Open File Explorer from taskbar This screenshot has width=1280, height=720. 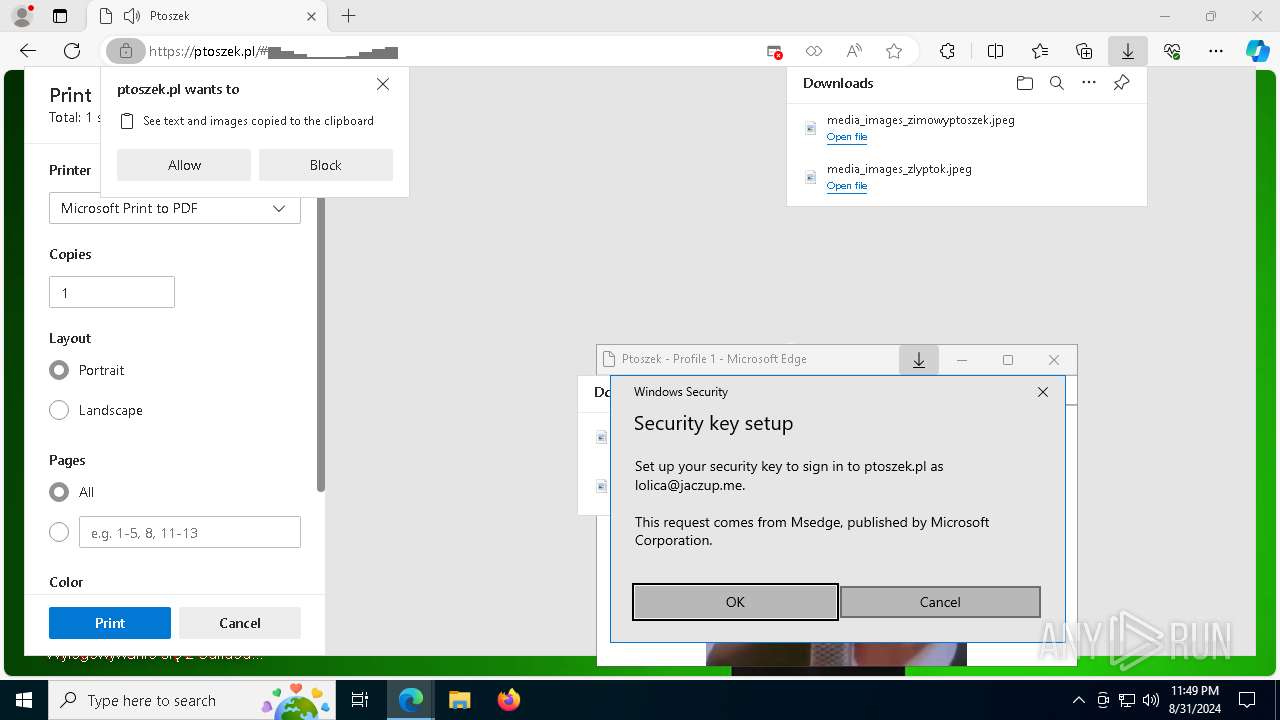coord(459,700)
